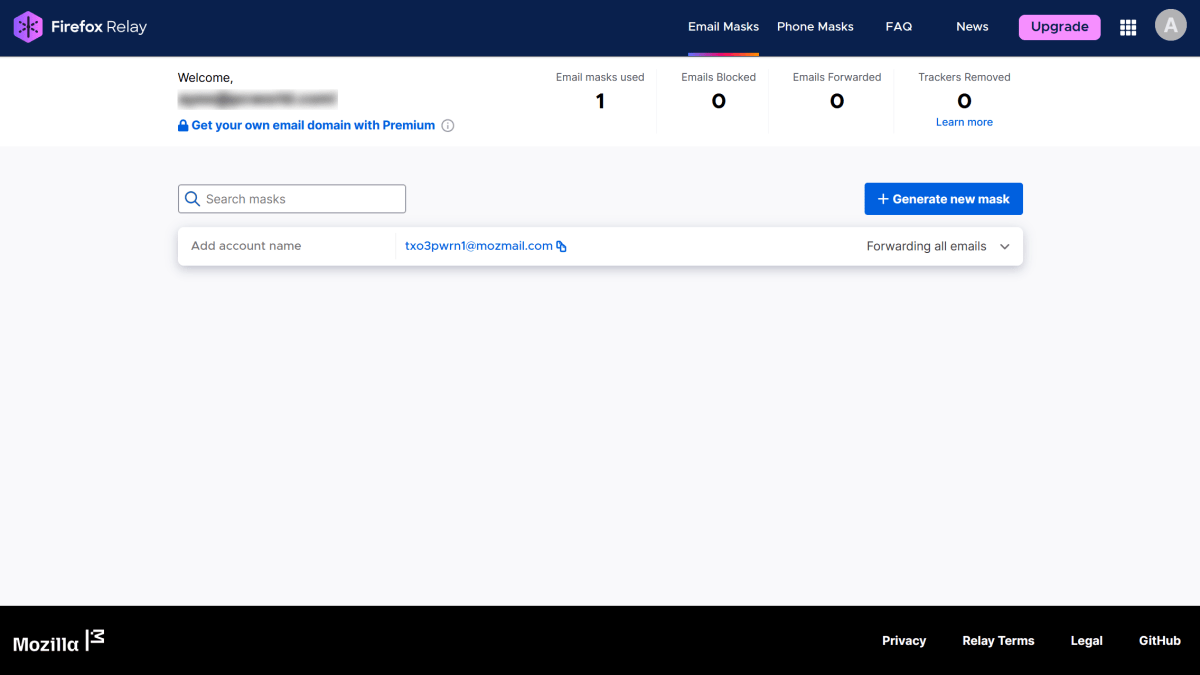Open Get your own email domain link
Viewport: 1200px width, 675px height.
click(312, 126)
